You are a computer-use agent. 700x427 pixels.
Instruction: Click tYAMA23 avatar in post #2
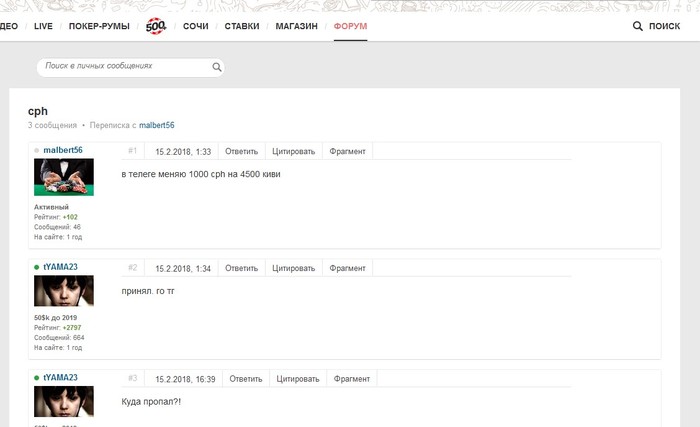click(x=64, y=291)
